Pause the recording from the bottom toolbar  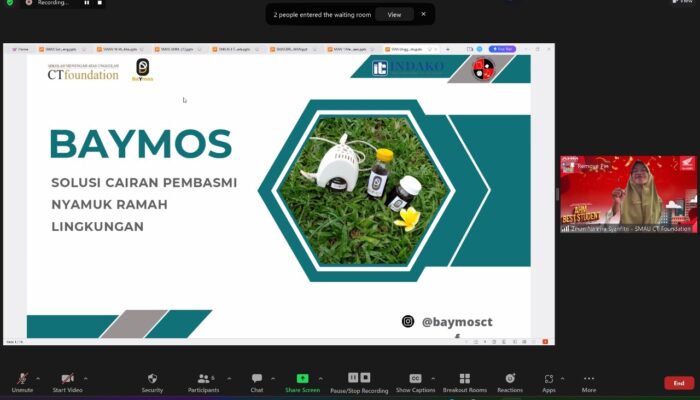pyautogui.click(x=353, y=378)
